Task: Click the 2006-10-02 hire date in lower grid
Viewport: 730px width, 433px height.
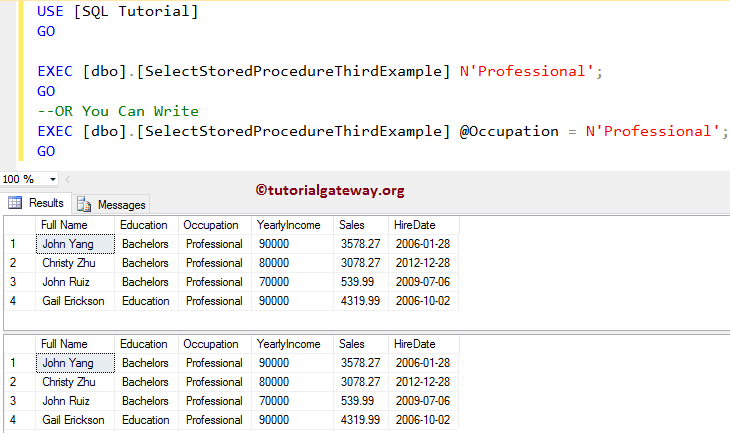Action: tap(424, 420)
